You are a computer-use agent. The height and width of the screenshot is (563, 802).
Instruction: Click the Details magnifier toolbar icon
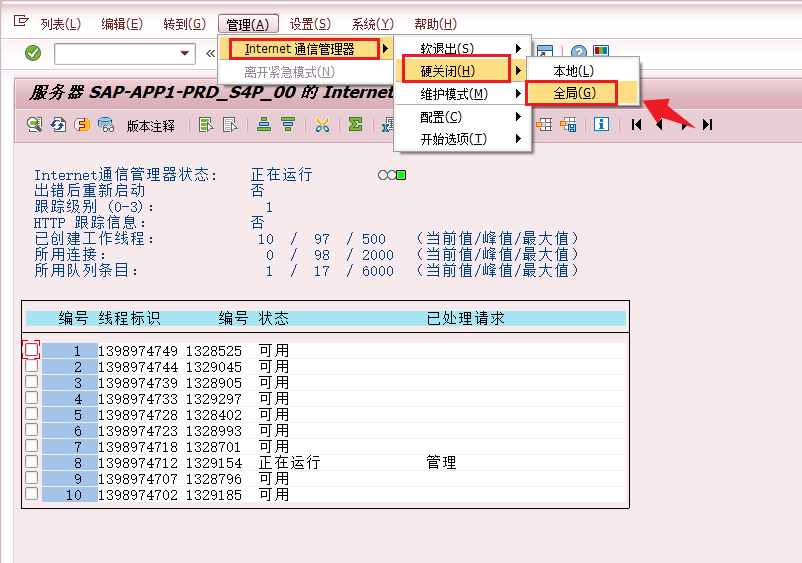coord(34,124)
